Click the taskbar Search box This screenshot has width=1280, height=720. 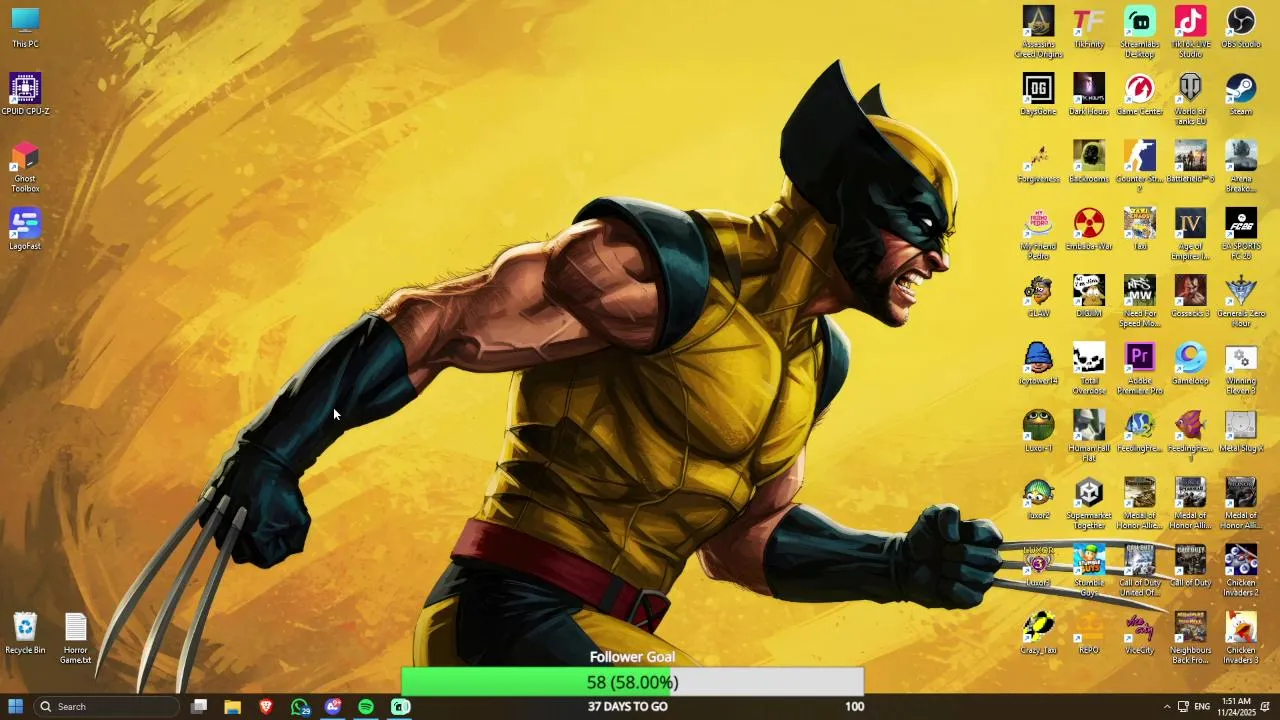click(106, 706)
